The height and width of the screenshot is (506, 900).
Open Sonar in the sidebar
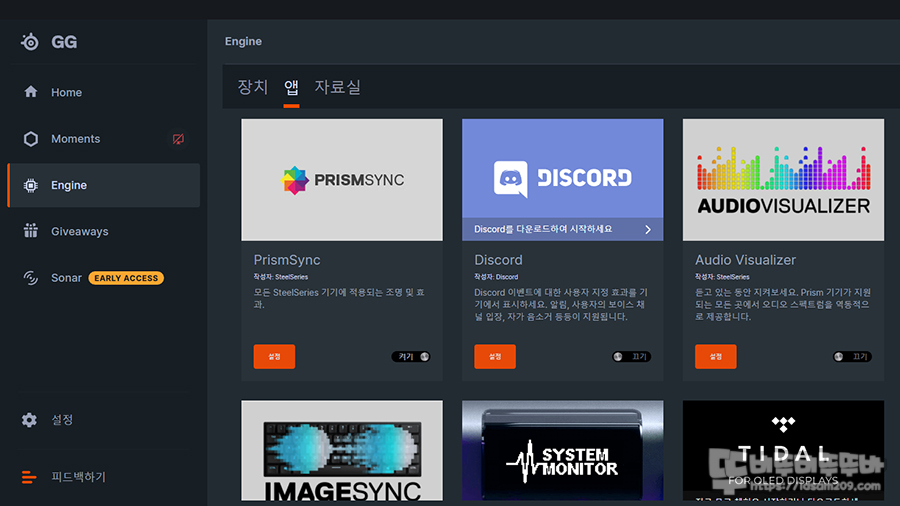(x=104, y=278)
